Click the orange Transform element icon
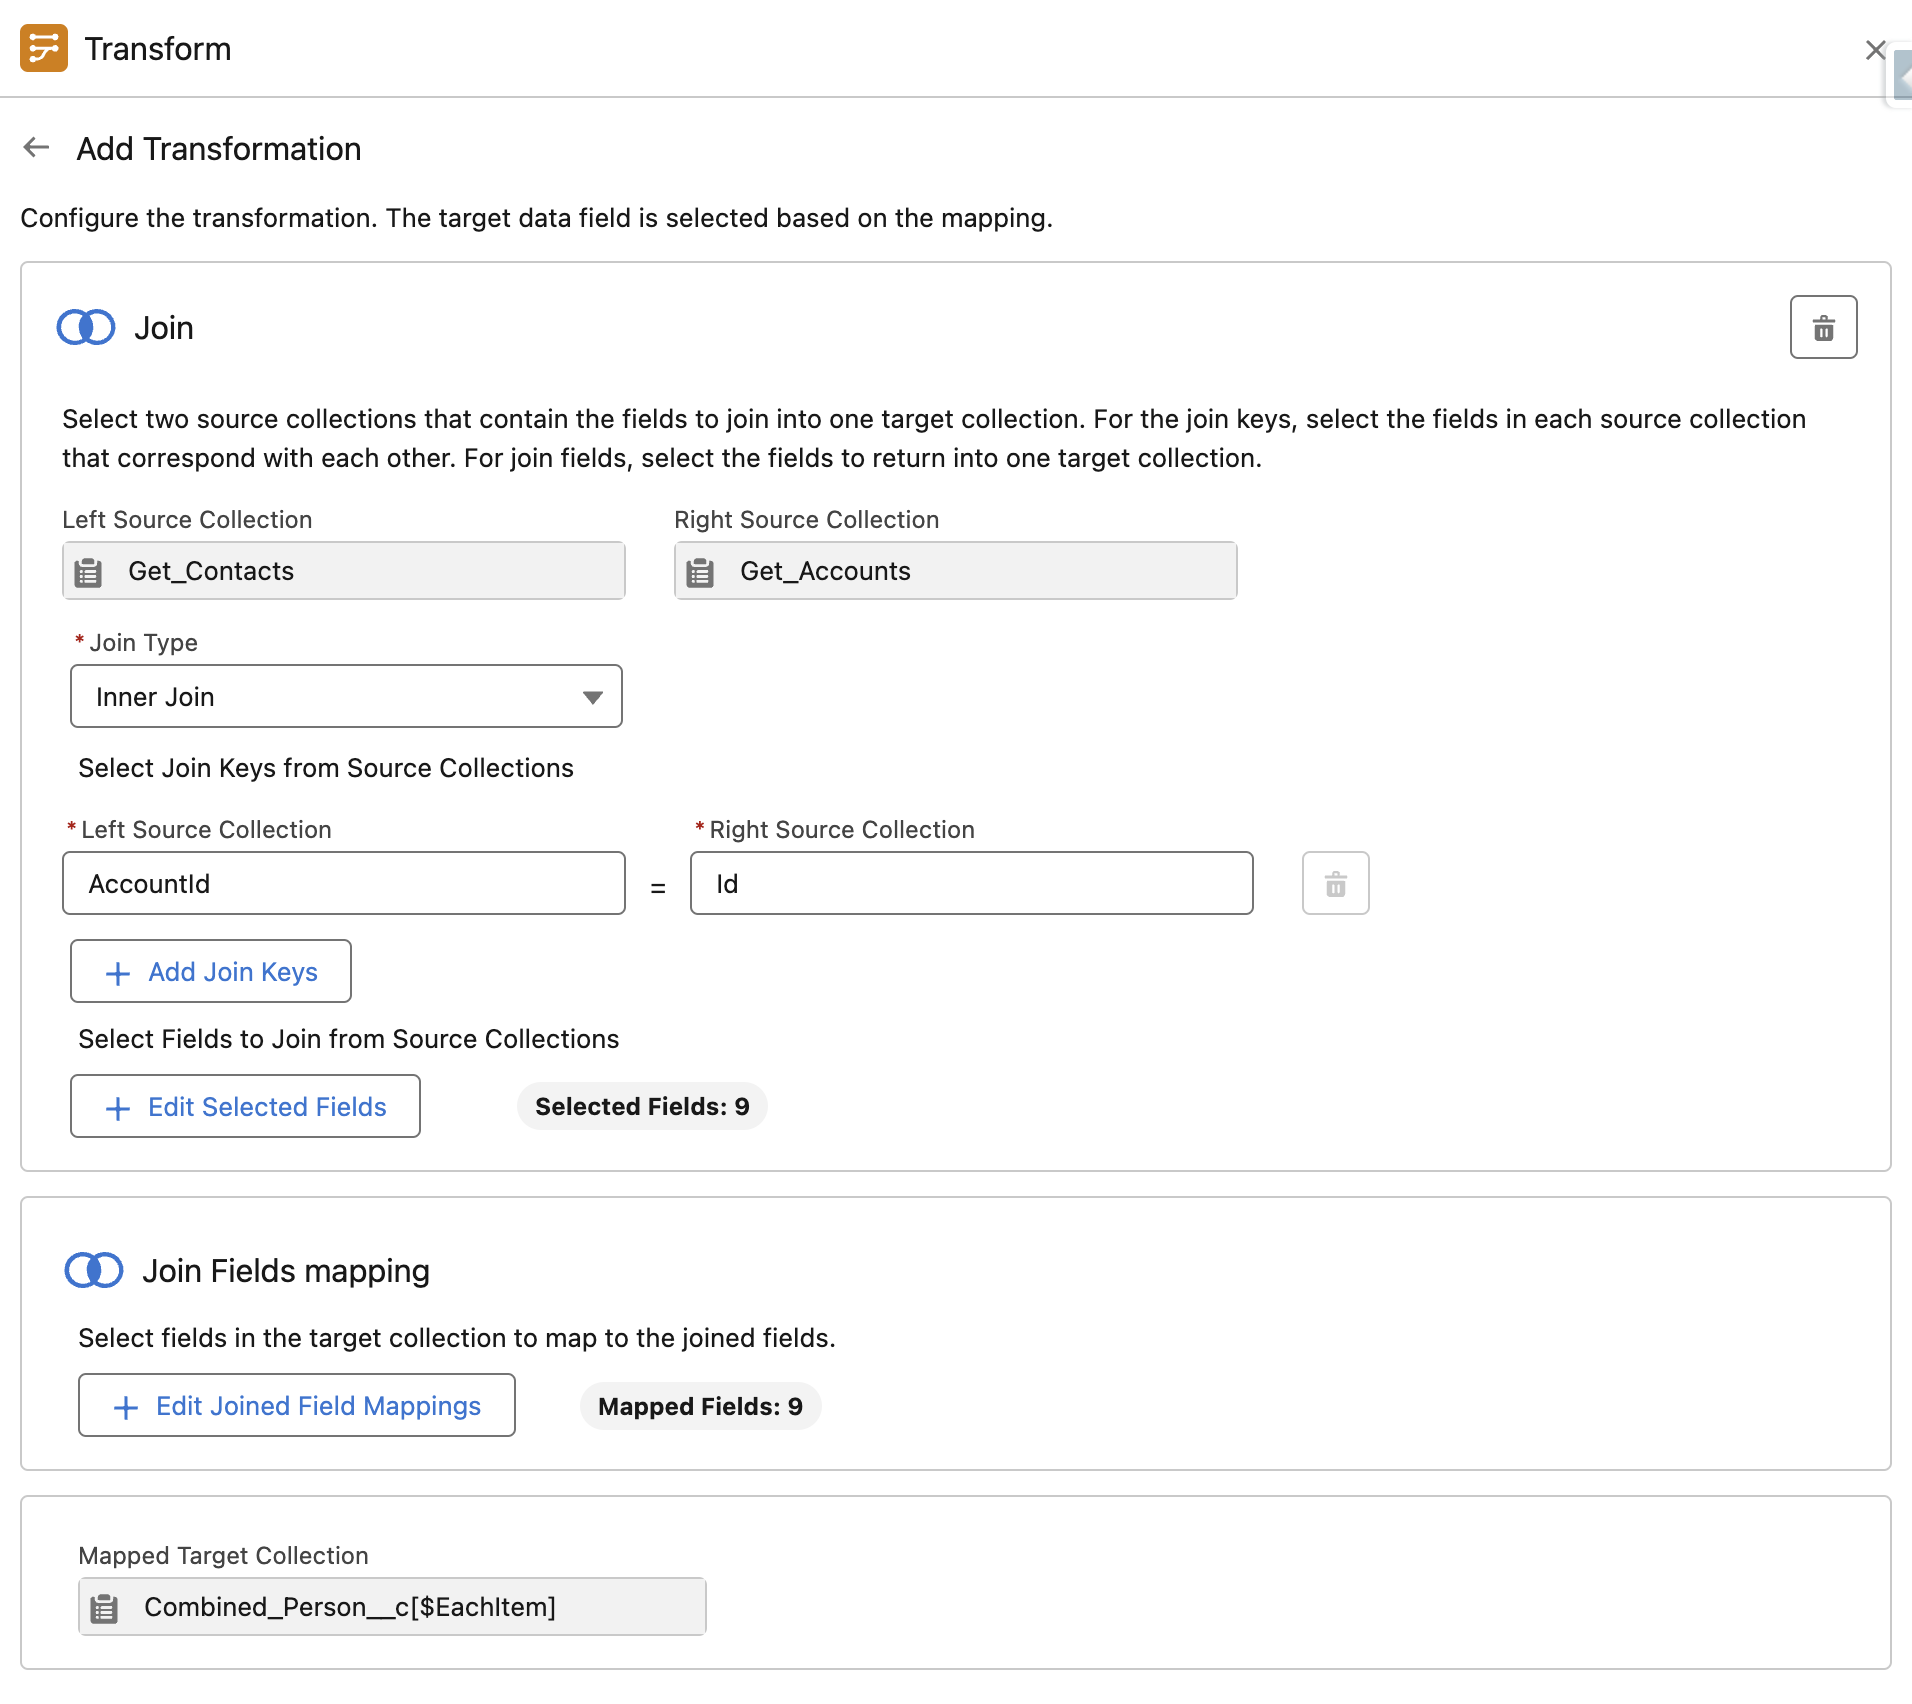The image size is (1912, 1704). tap(44, 47)
